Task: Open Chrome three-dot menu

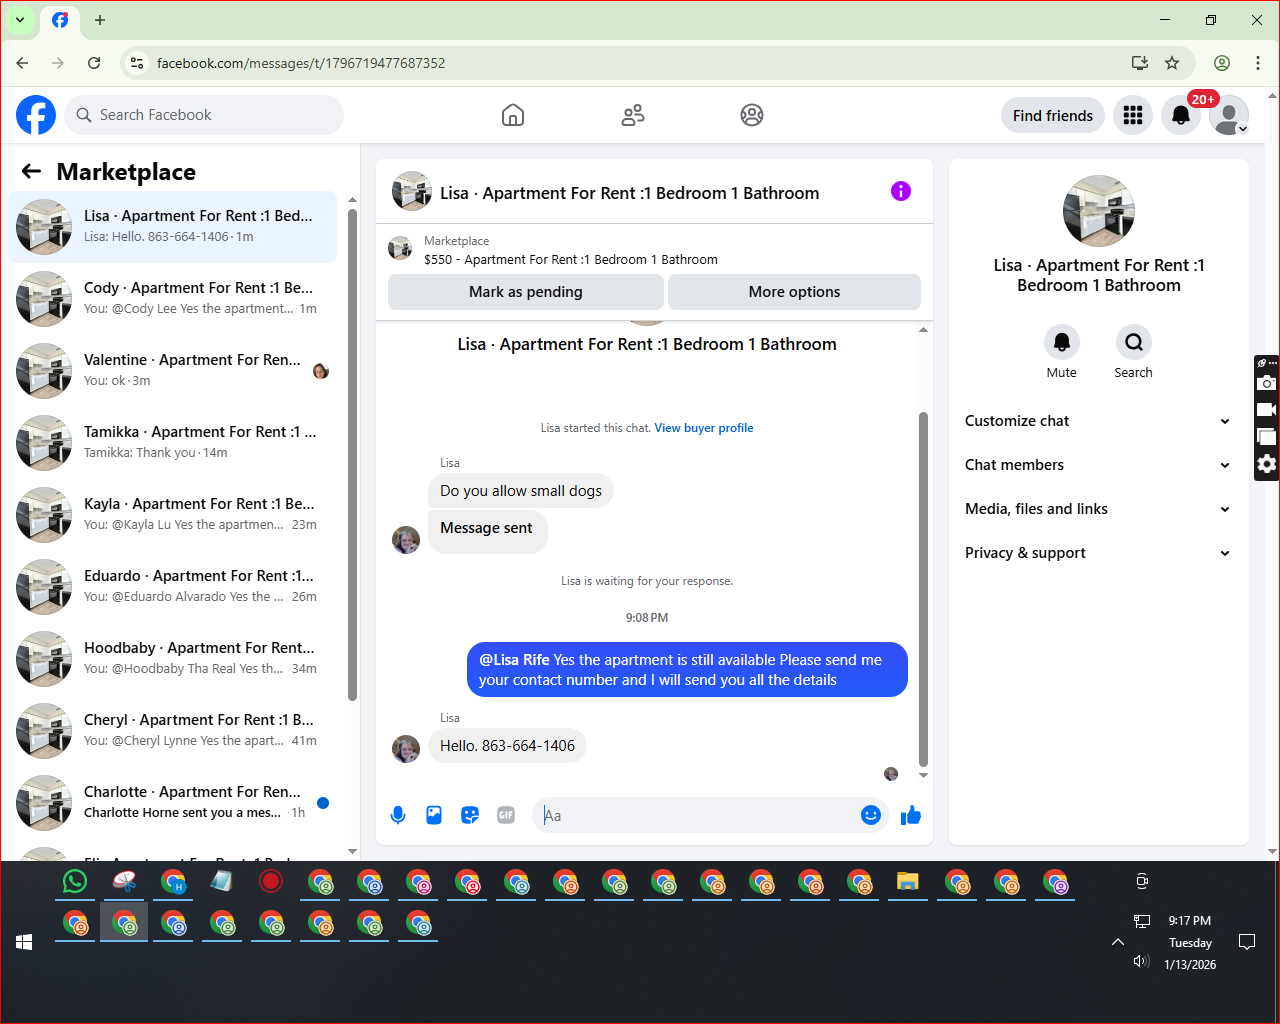Action: click(x=1258, y=63)
